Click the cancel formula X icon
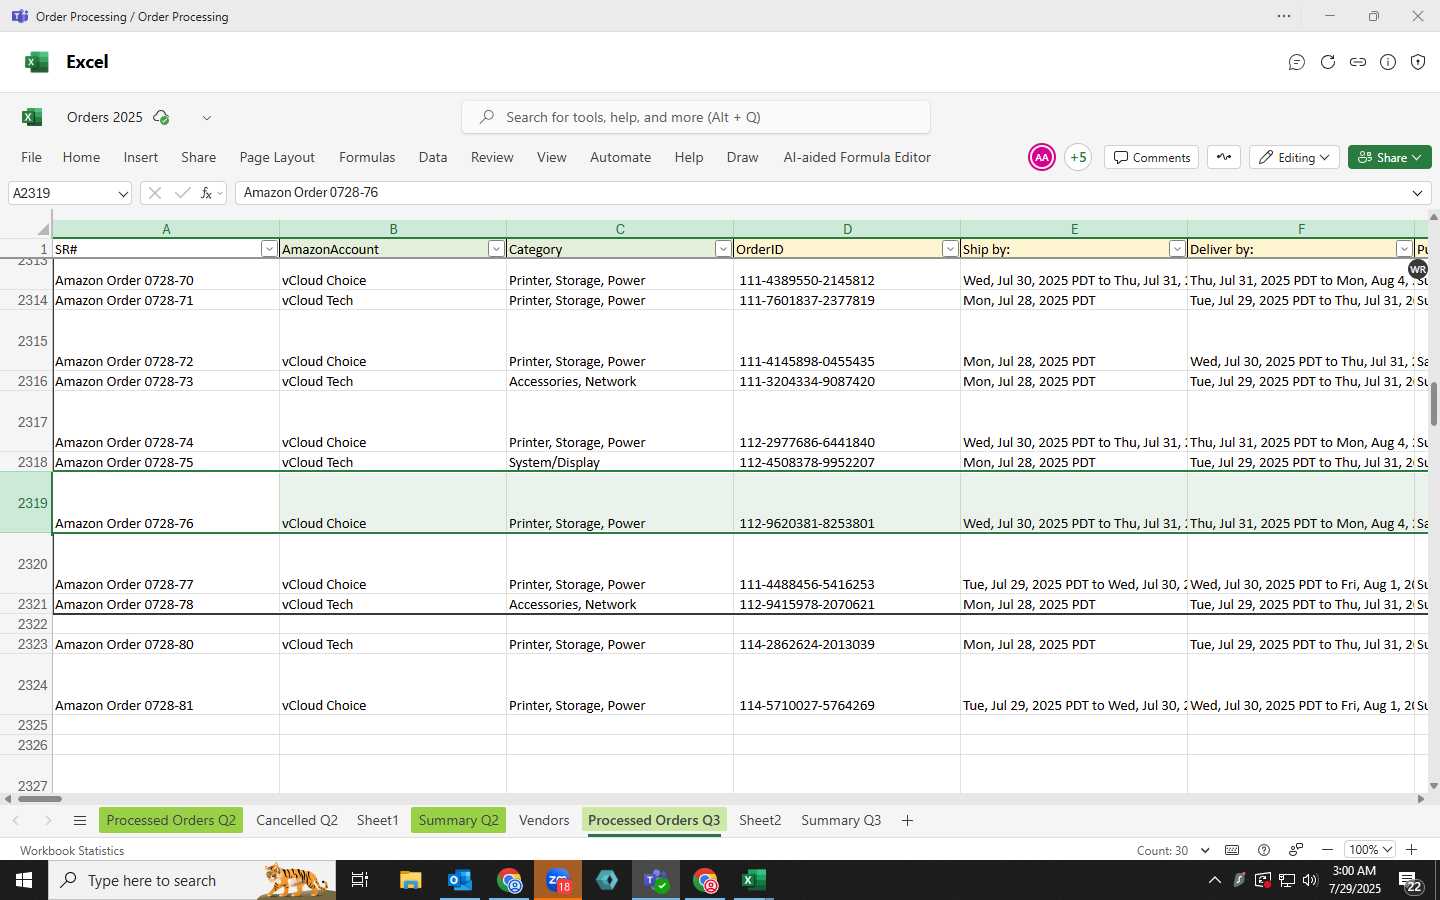The image size is (1440, 900). click(155, 193)
